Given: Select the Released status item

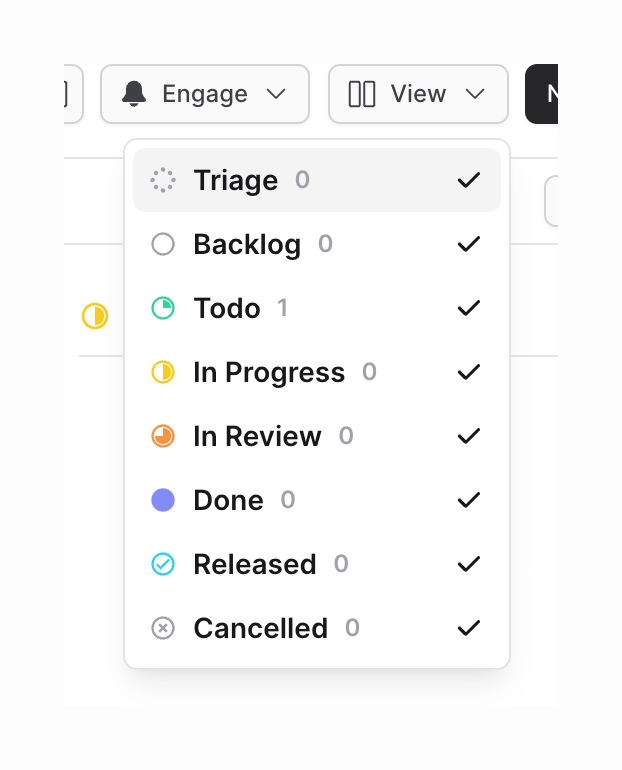Looking at the screenshot, I should pyautogui.click(x=255, y=564).
